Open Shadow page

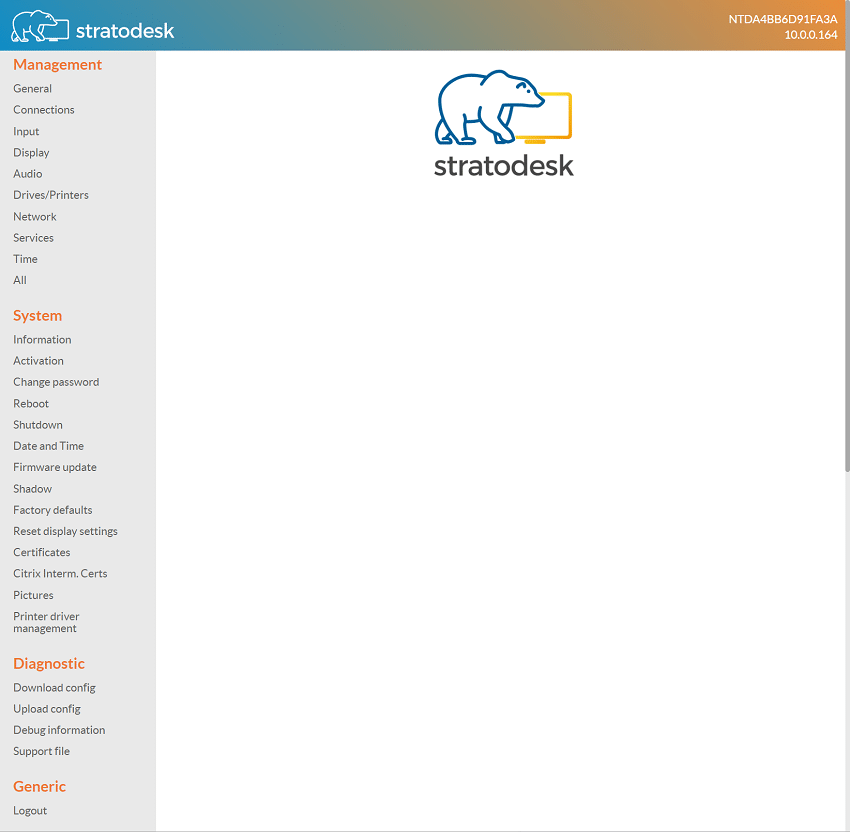33,488
